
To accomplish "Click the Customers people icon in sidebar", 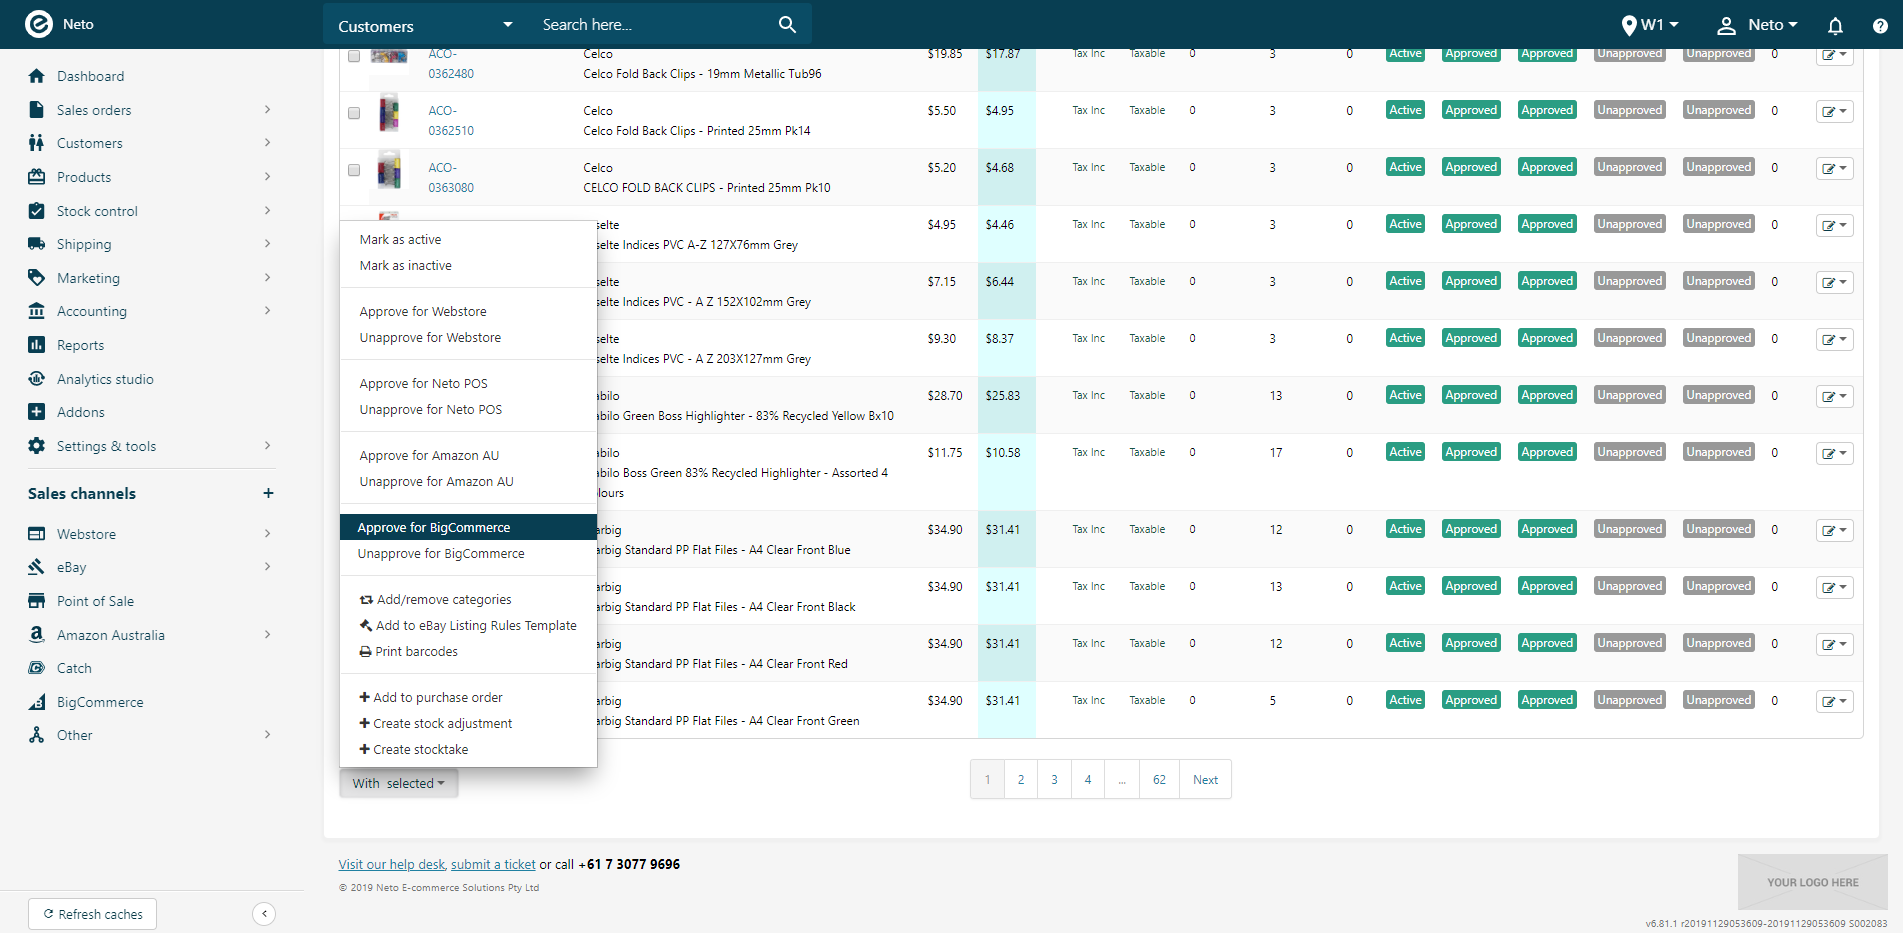I will click(37, 143).
